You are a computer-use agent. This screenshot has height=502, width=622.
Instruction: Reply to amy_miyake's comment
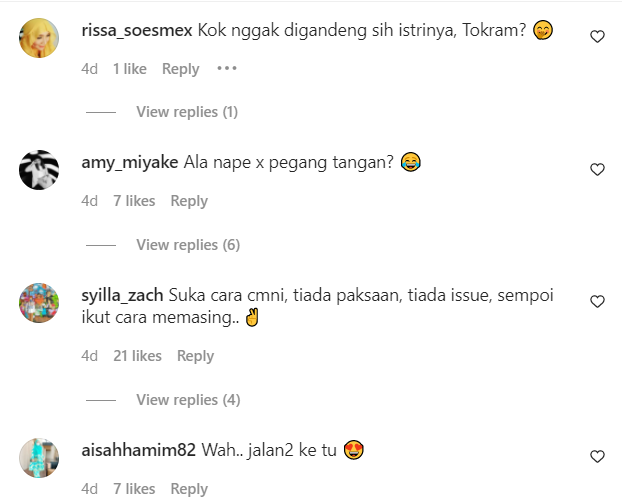[189, 201]
